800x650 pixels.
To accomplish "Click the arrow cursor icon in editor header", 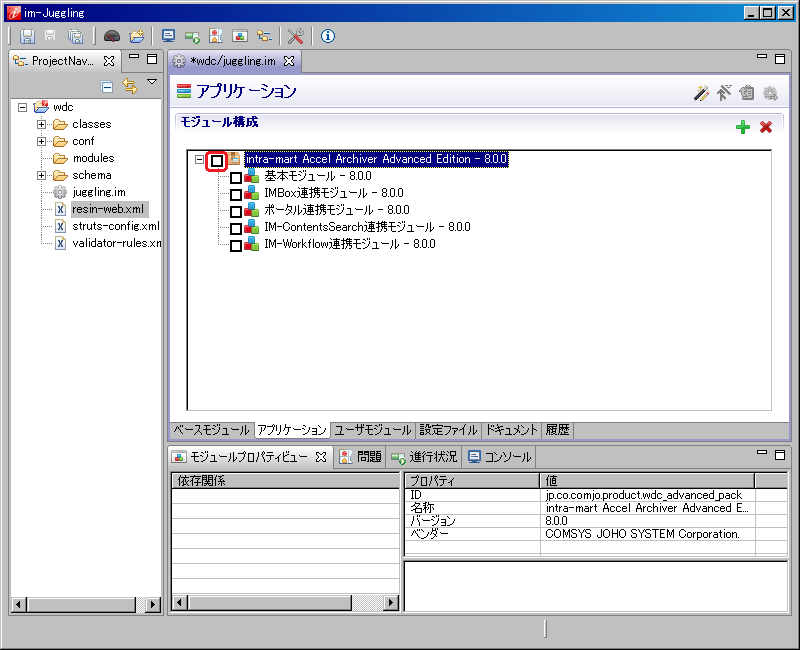I will (x=724, y=93).
